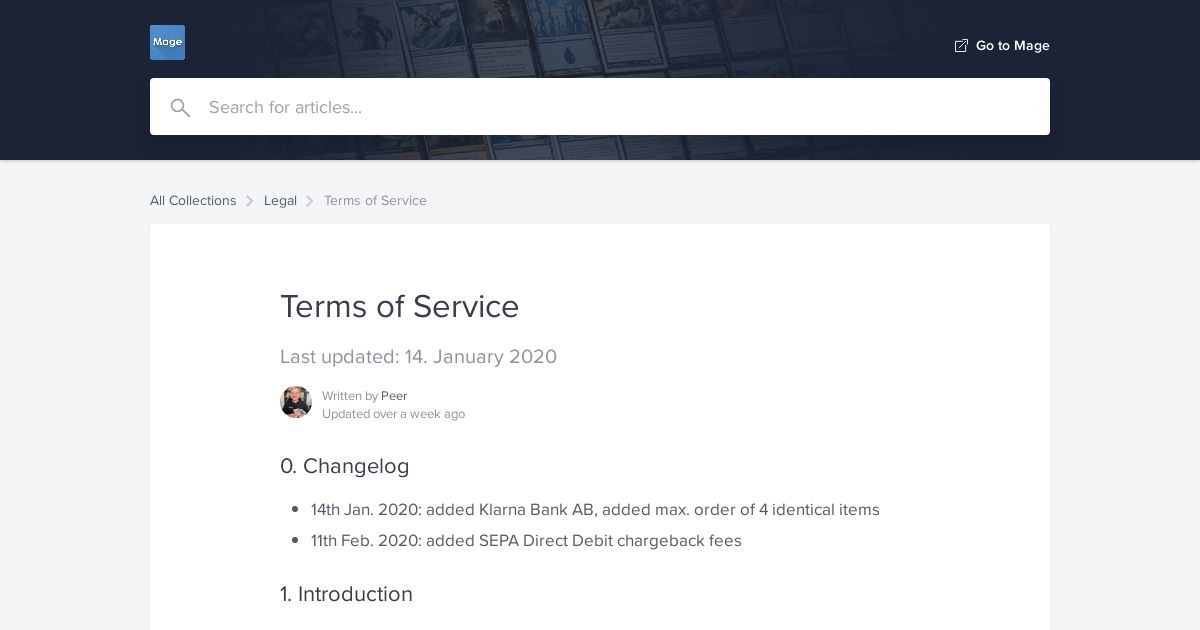Screen dimensions: 1200x630
Task: Click the Updated over a week ago text
Action: click(x=393, y=414)
